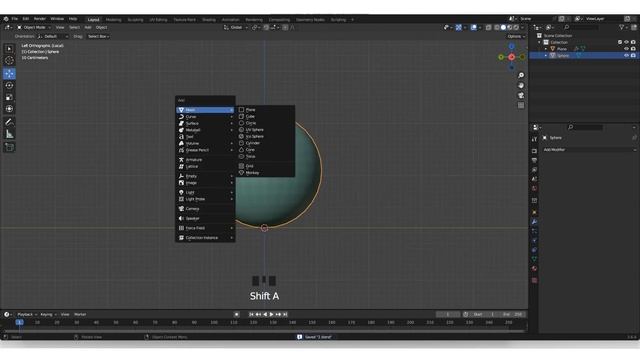This screenshot has width=640, height=360.
Task: Select the Rotate tool
Action: click(x=9, y=85)
